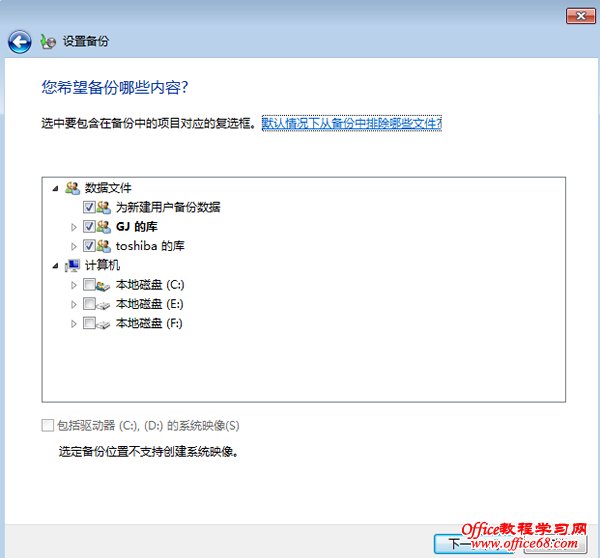600x558 pixels.
Task: Collapse the 计算机 tree node
Action: coord(56,266)
